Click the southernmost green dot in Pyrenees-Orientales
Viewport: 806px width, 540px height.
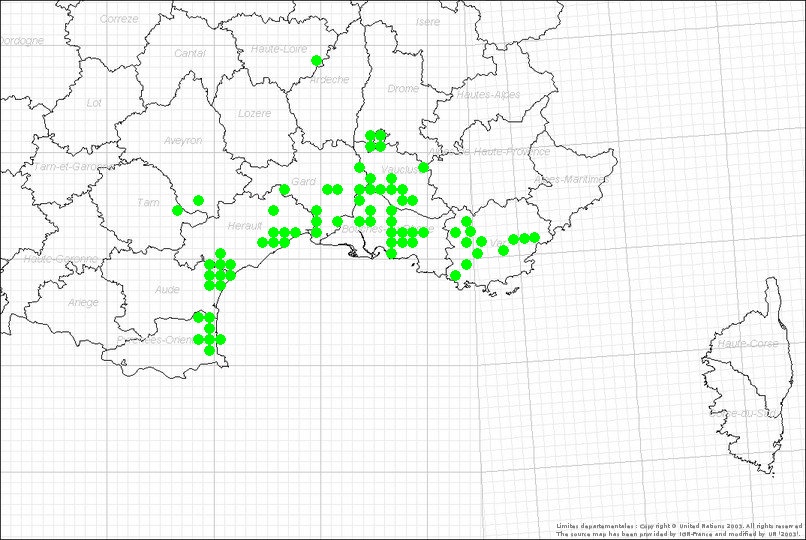(x=209, y=351)
